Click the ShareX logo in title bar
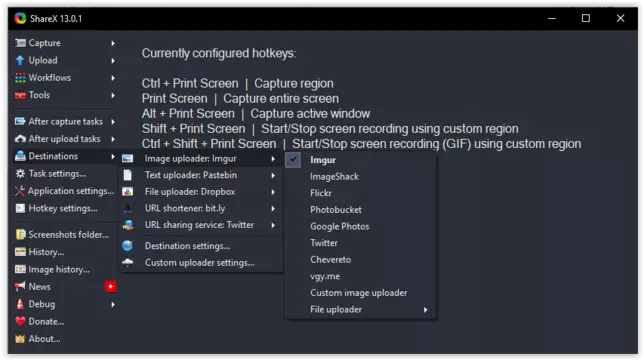644x360 pixels. pyautogui.click(x=20, y=18)
